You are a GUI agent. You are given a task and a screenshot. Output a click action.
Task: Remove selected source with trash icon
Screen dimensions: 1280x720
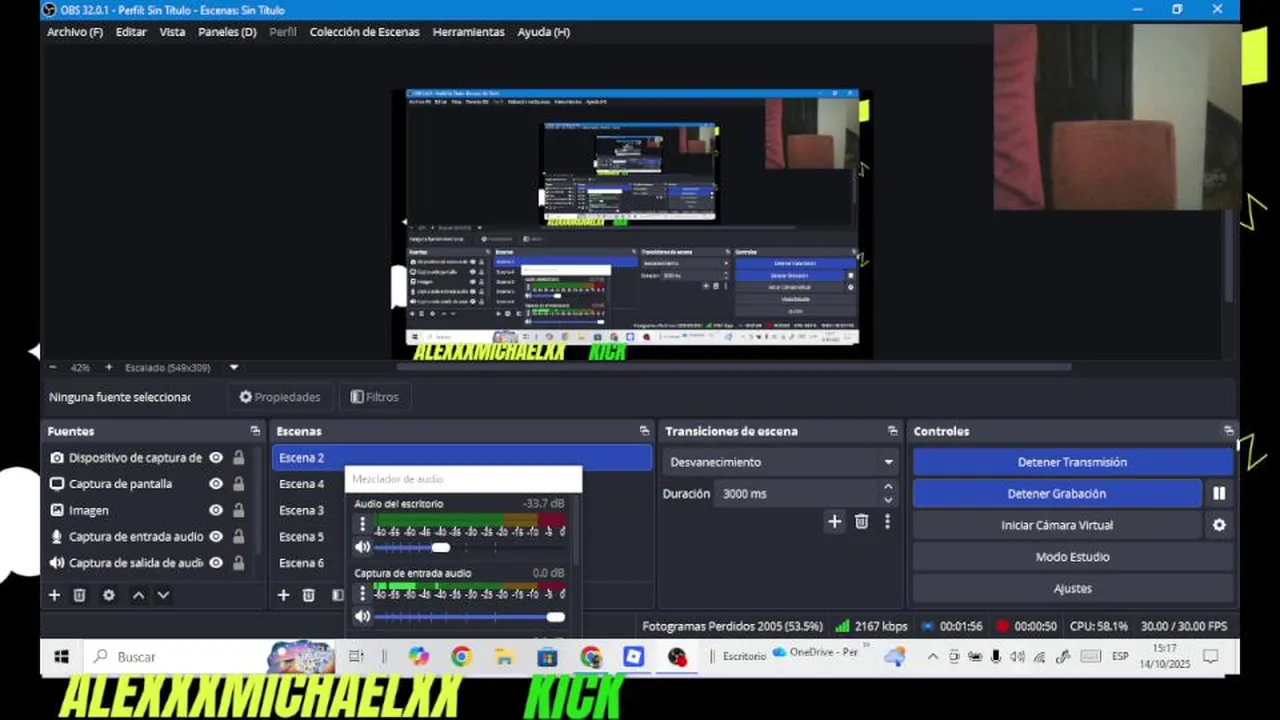(80, 595)
